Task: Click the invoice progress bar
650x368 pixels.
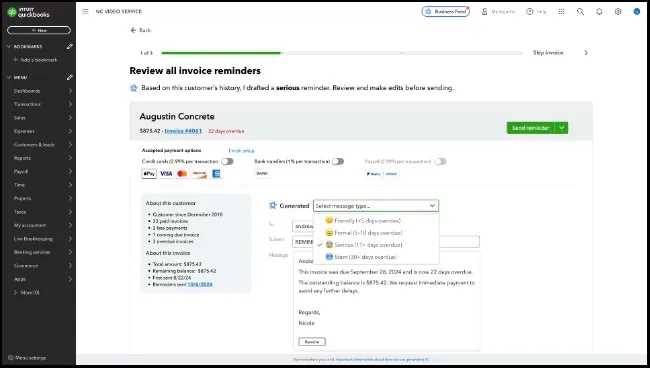Action: pos(342,53)
